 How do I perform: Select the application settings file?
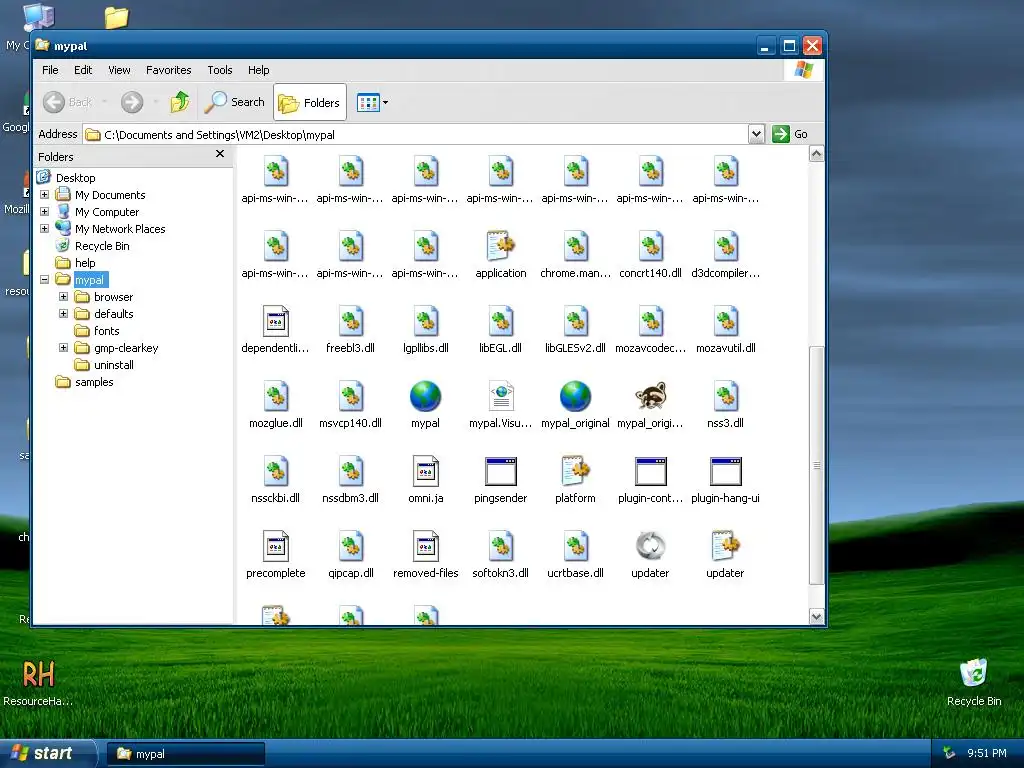(x=500, y=246)
